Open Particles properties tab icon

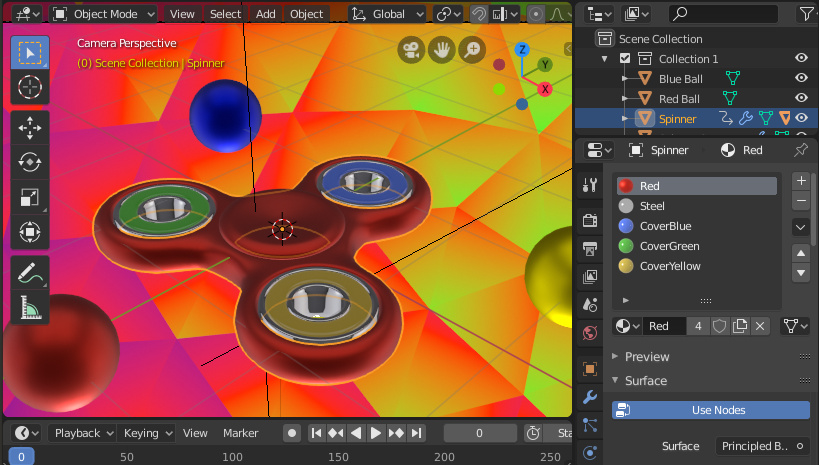pyautogui.click(x=590, y=425)
